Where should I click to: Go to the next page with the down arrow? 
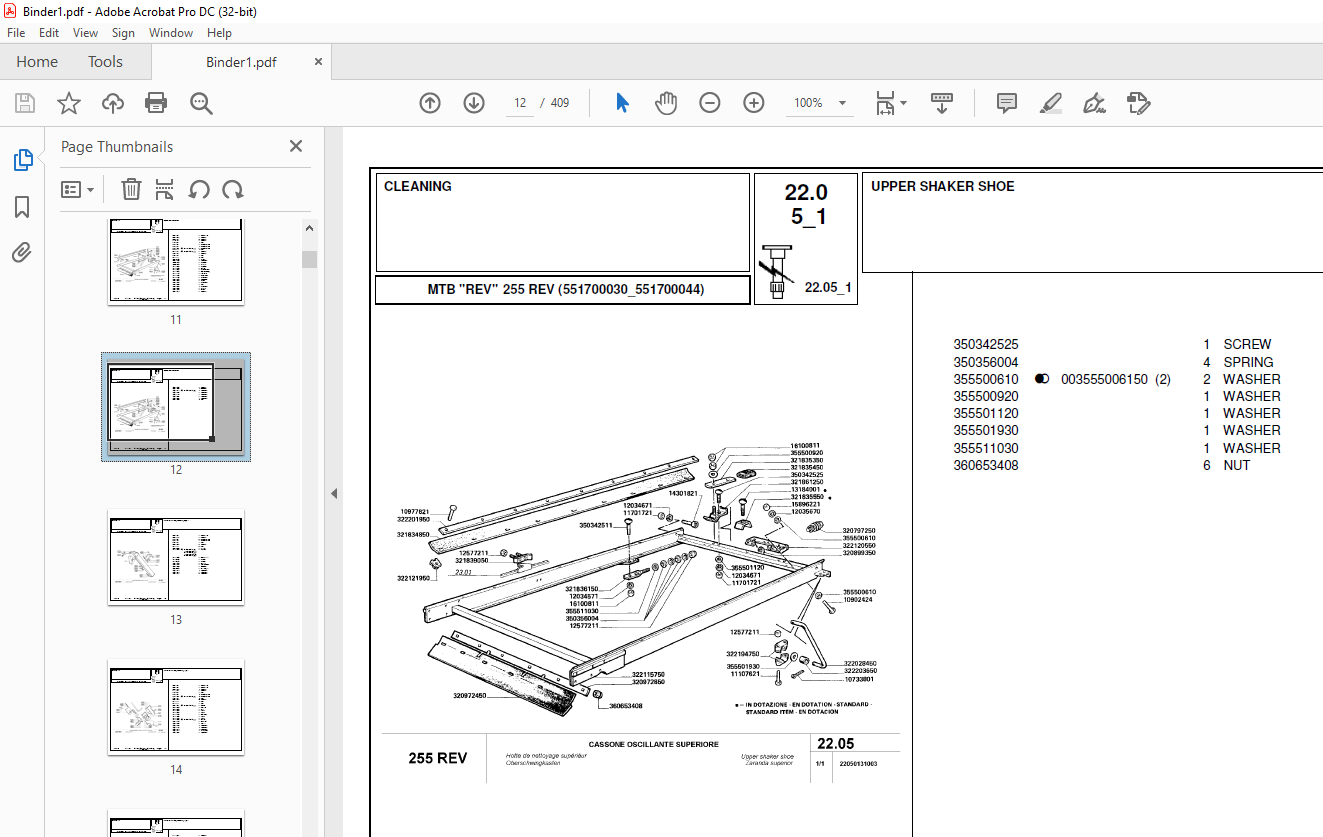(474, 103)
